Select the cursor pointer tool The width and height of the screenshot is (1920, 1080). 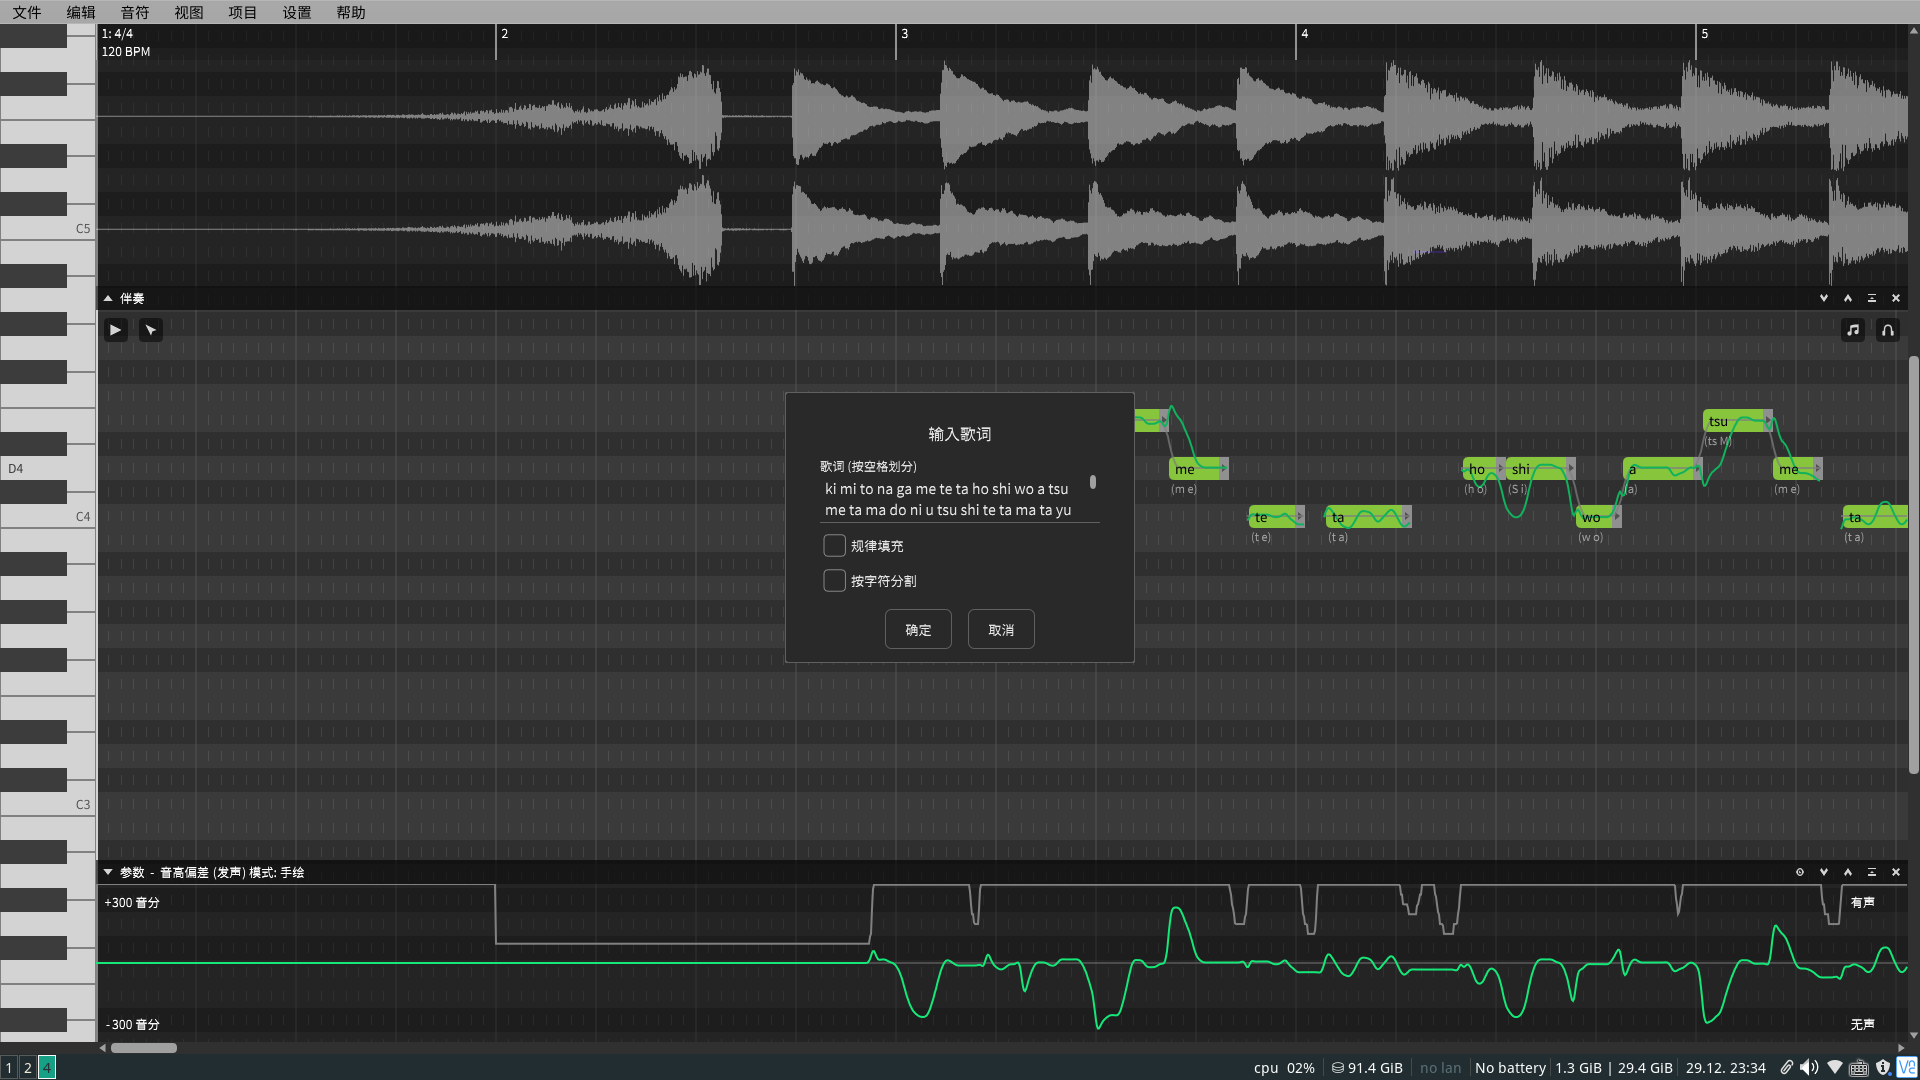[x=151, y=330]
